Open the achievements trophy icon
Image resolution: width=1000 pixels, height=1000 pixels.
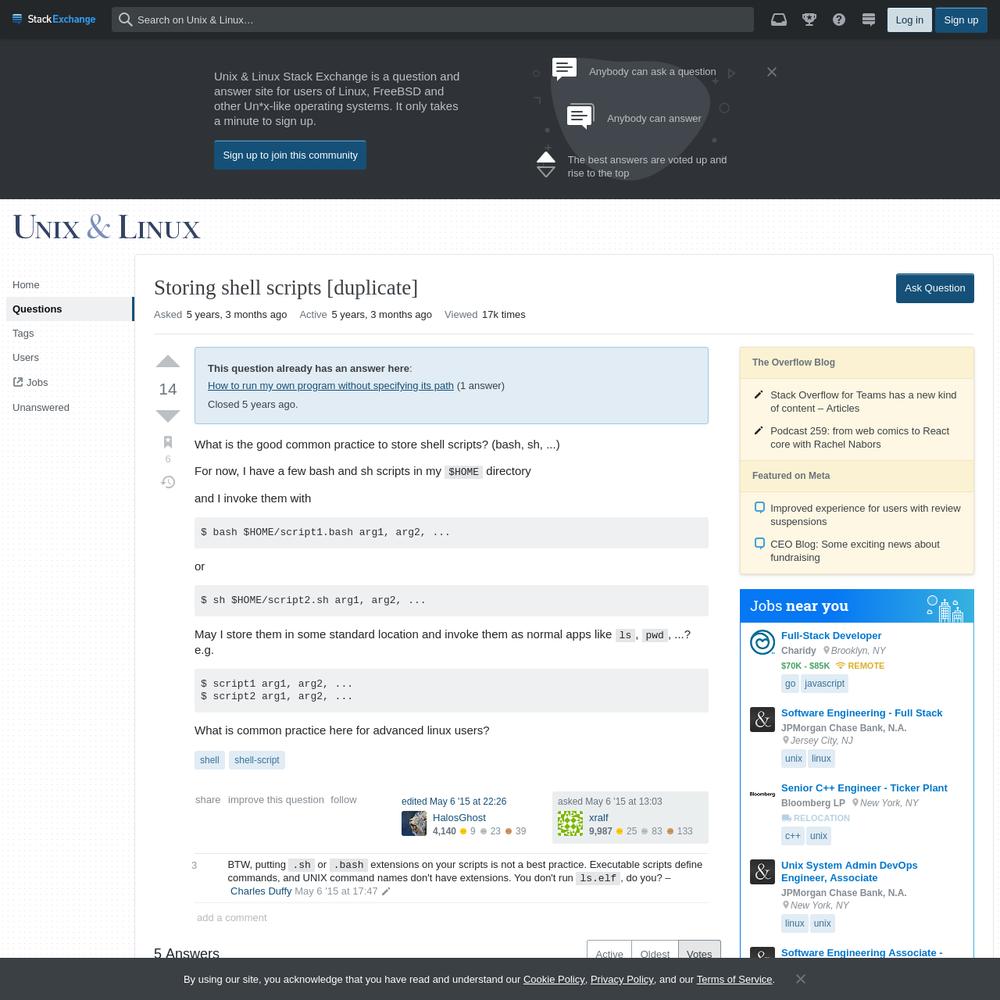tap(809, 20)
